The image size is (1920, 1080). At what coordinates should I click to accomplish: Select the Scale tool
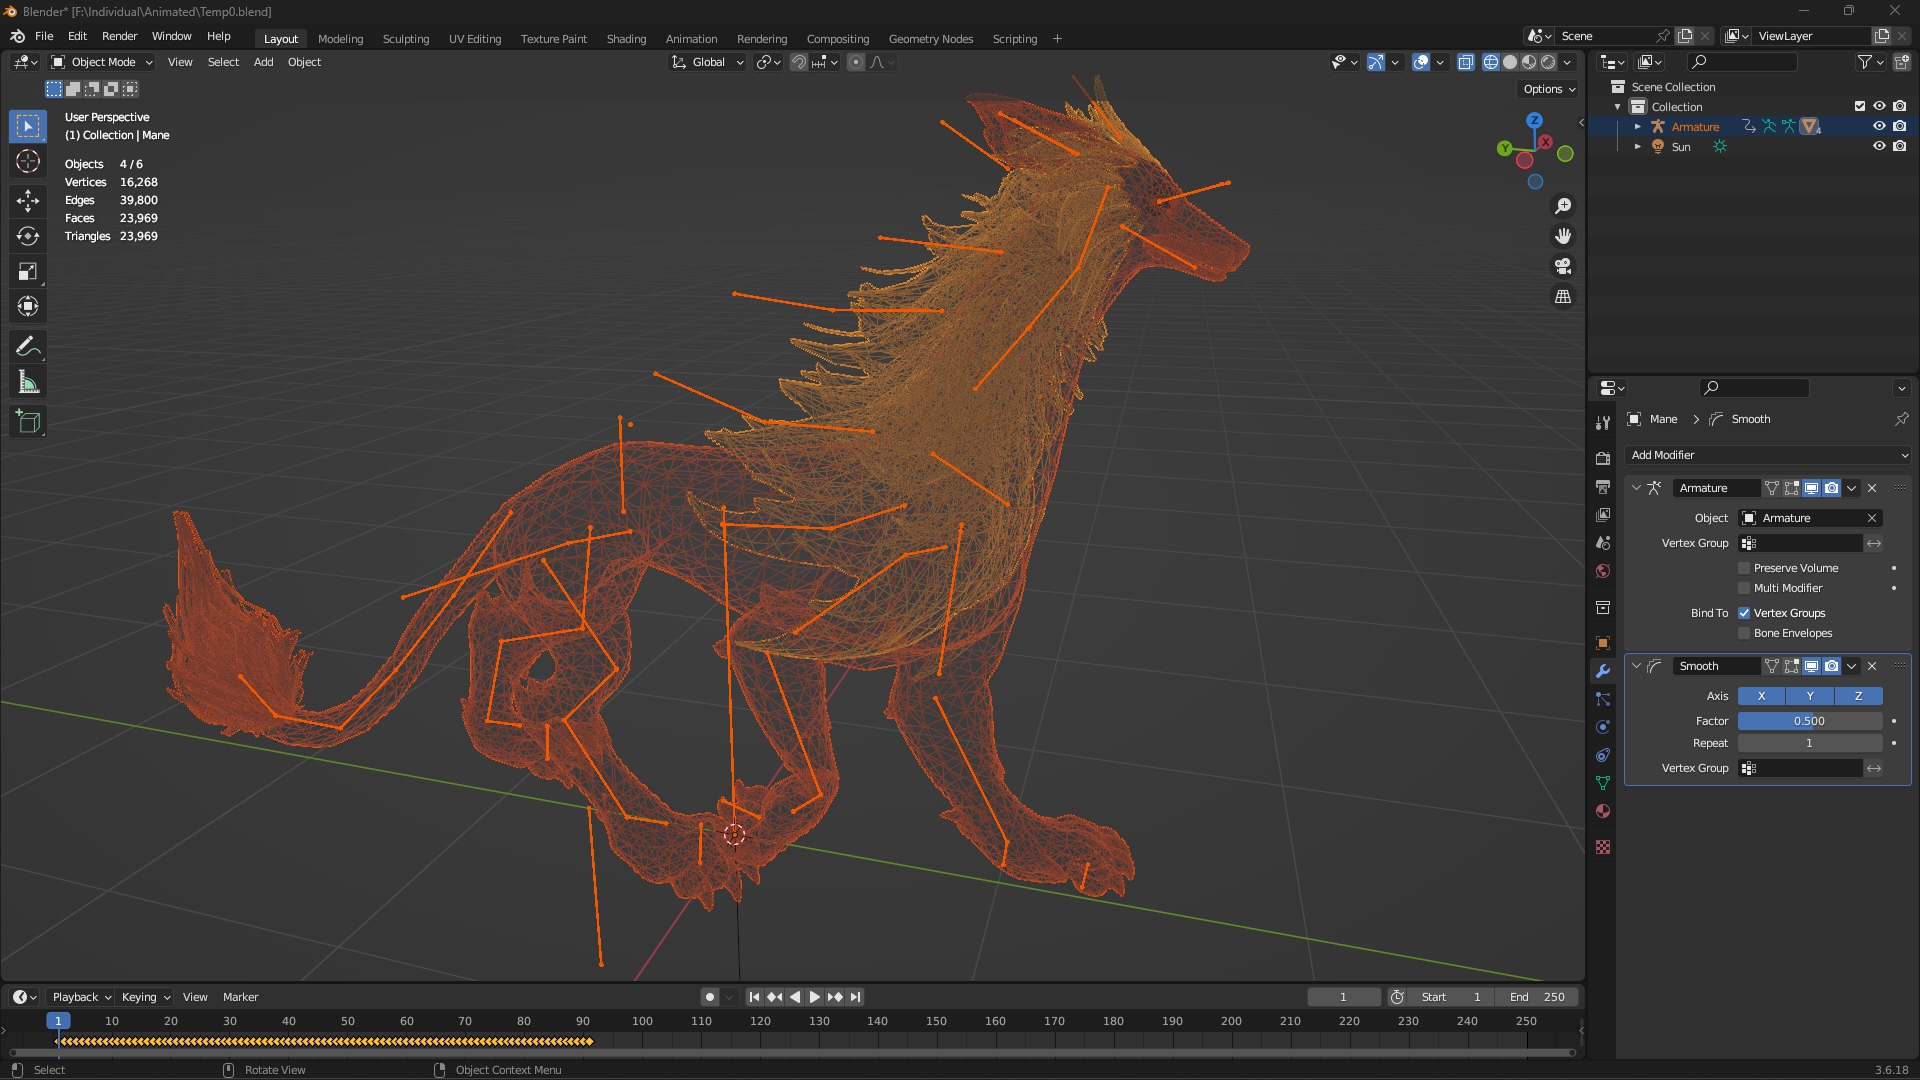point(28,271)
